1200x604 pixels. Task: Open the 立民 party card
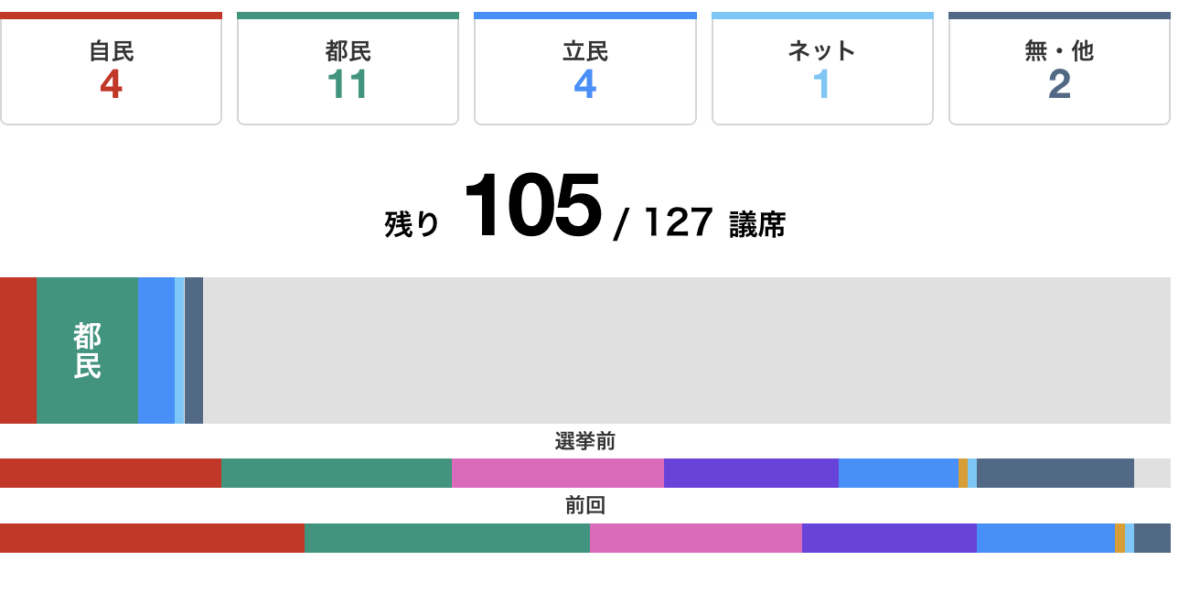(x=585, y=70)
